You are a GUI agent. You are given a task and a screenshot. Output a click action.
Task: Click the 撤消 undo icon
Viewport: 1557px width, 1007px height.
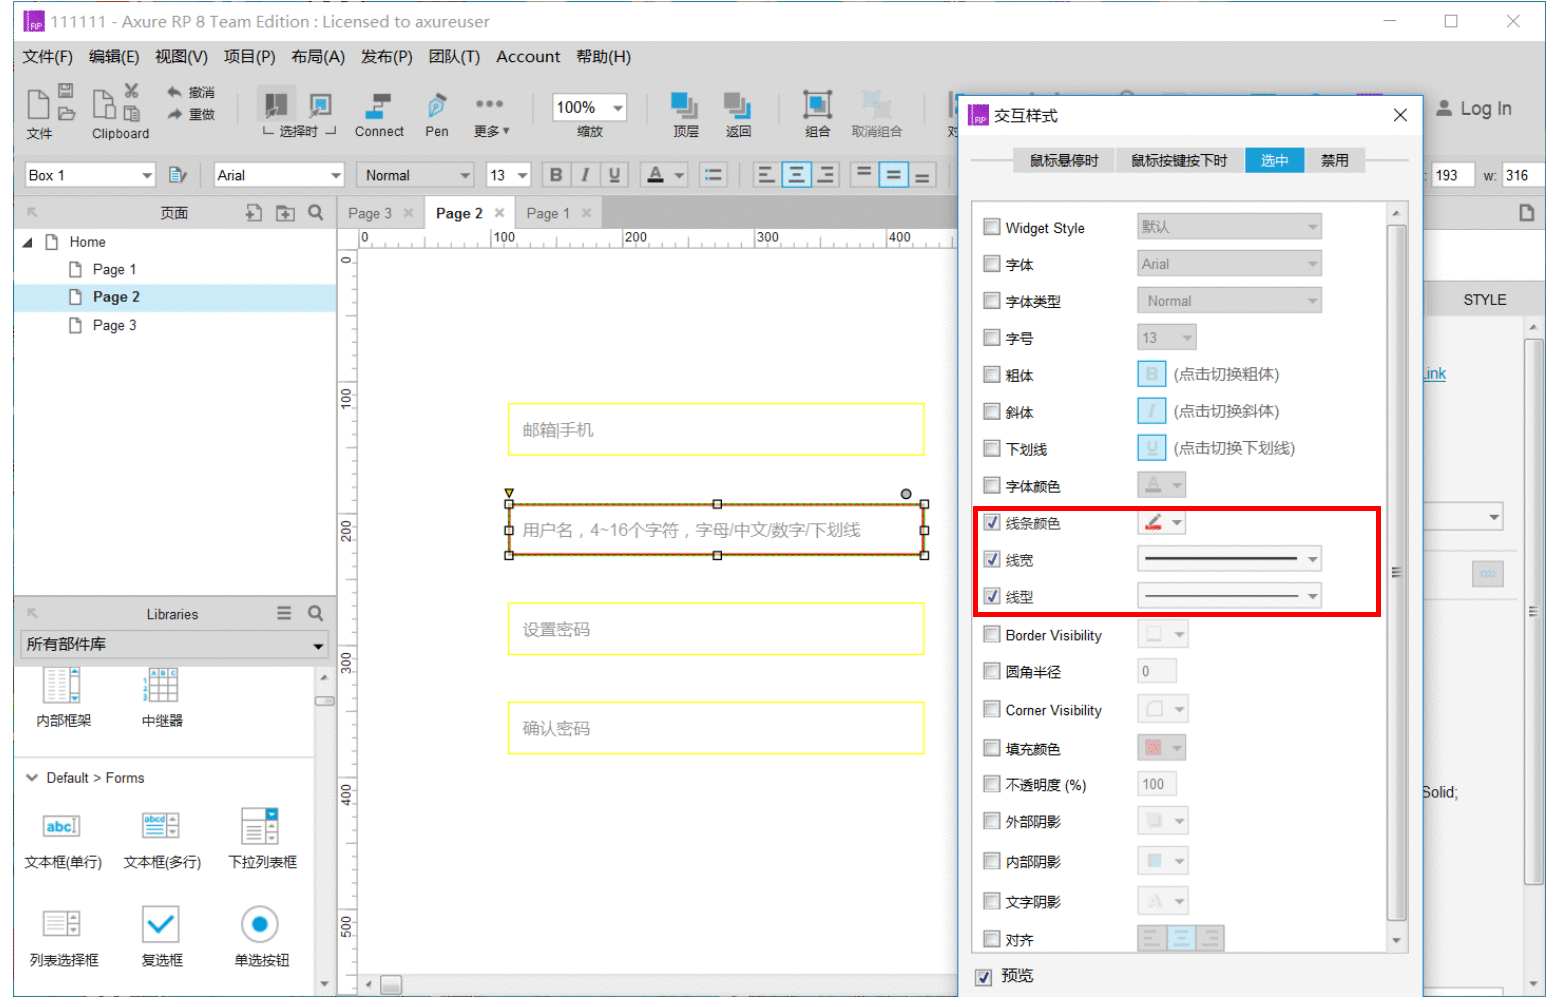174,92
